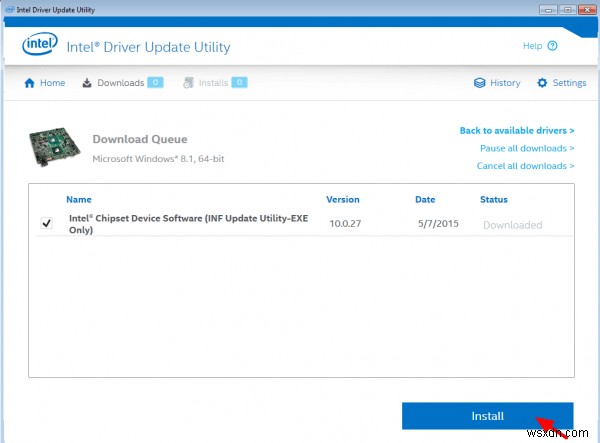Click the Intel logo
Screen dimensions: 600x443
point(40,44)
